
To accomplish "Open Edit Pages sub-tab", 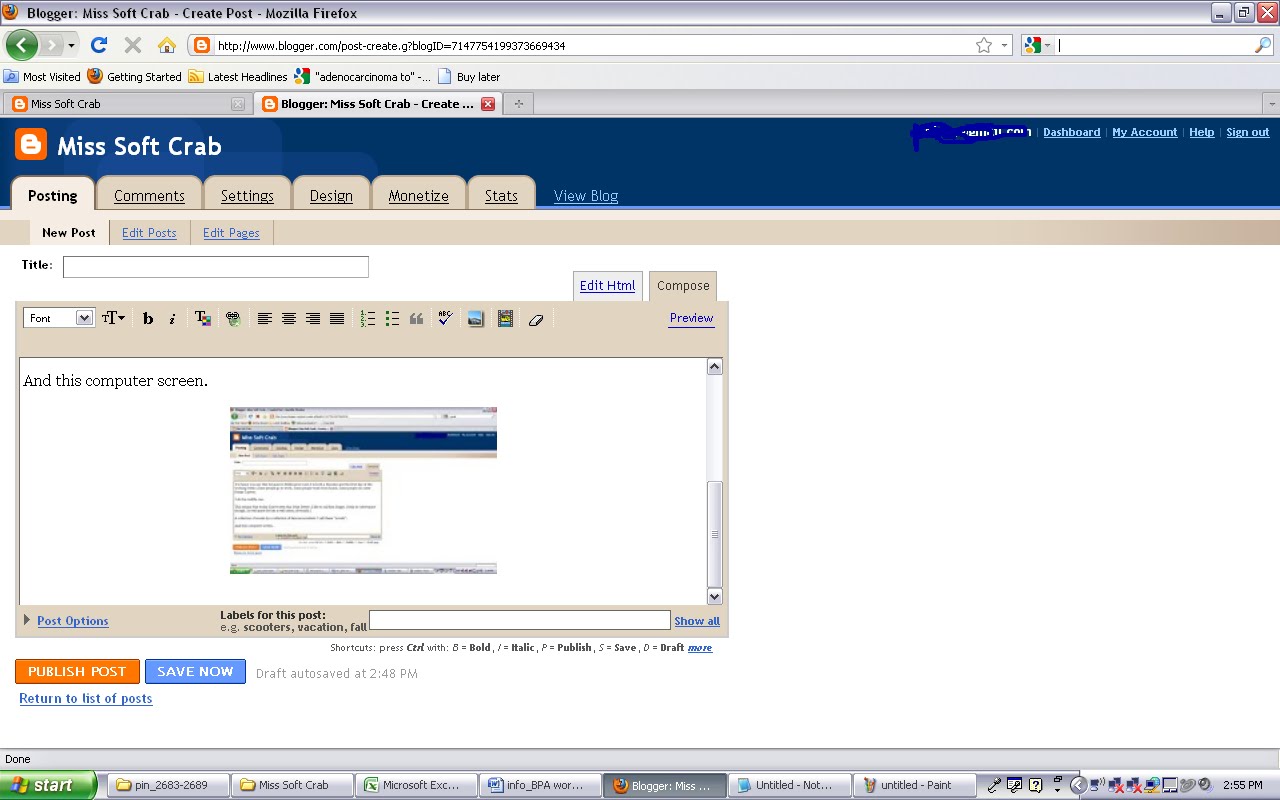I will [231, 233].
